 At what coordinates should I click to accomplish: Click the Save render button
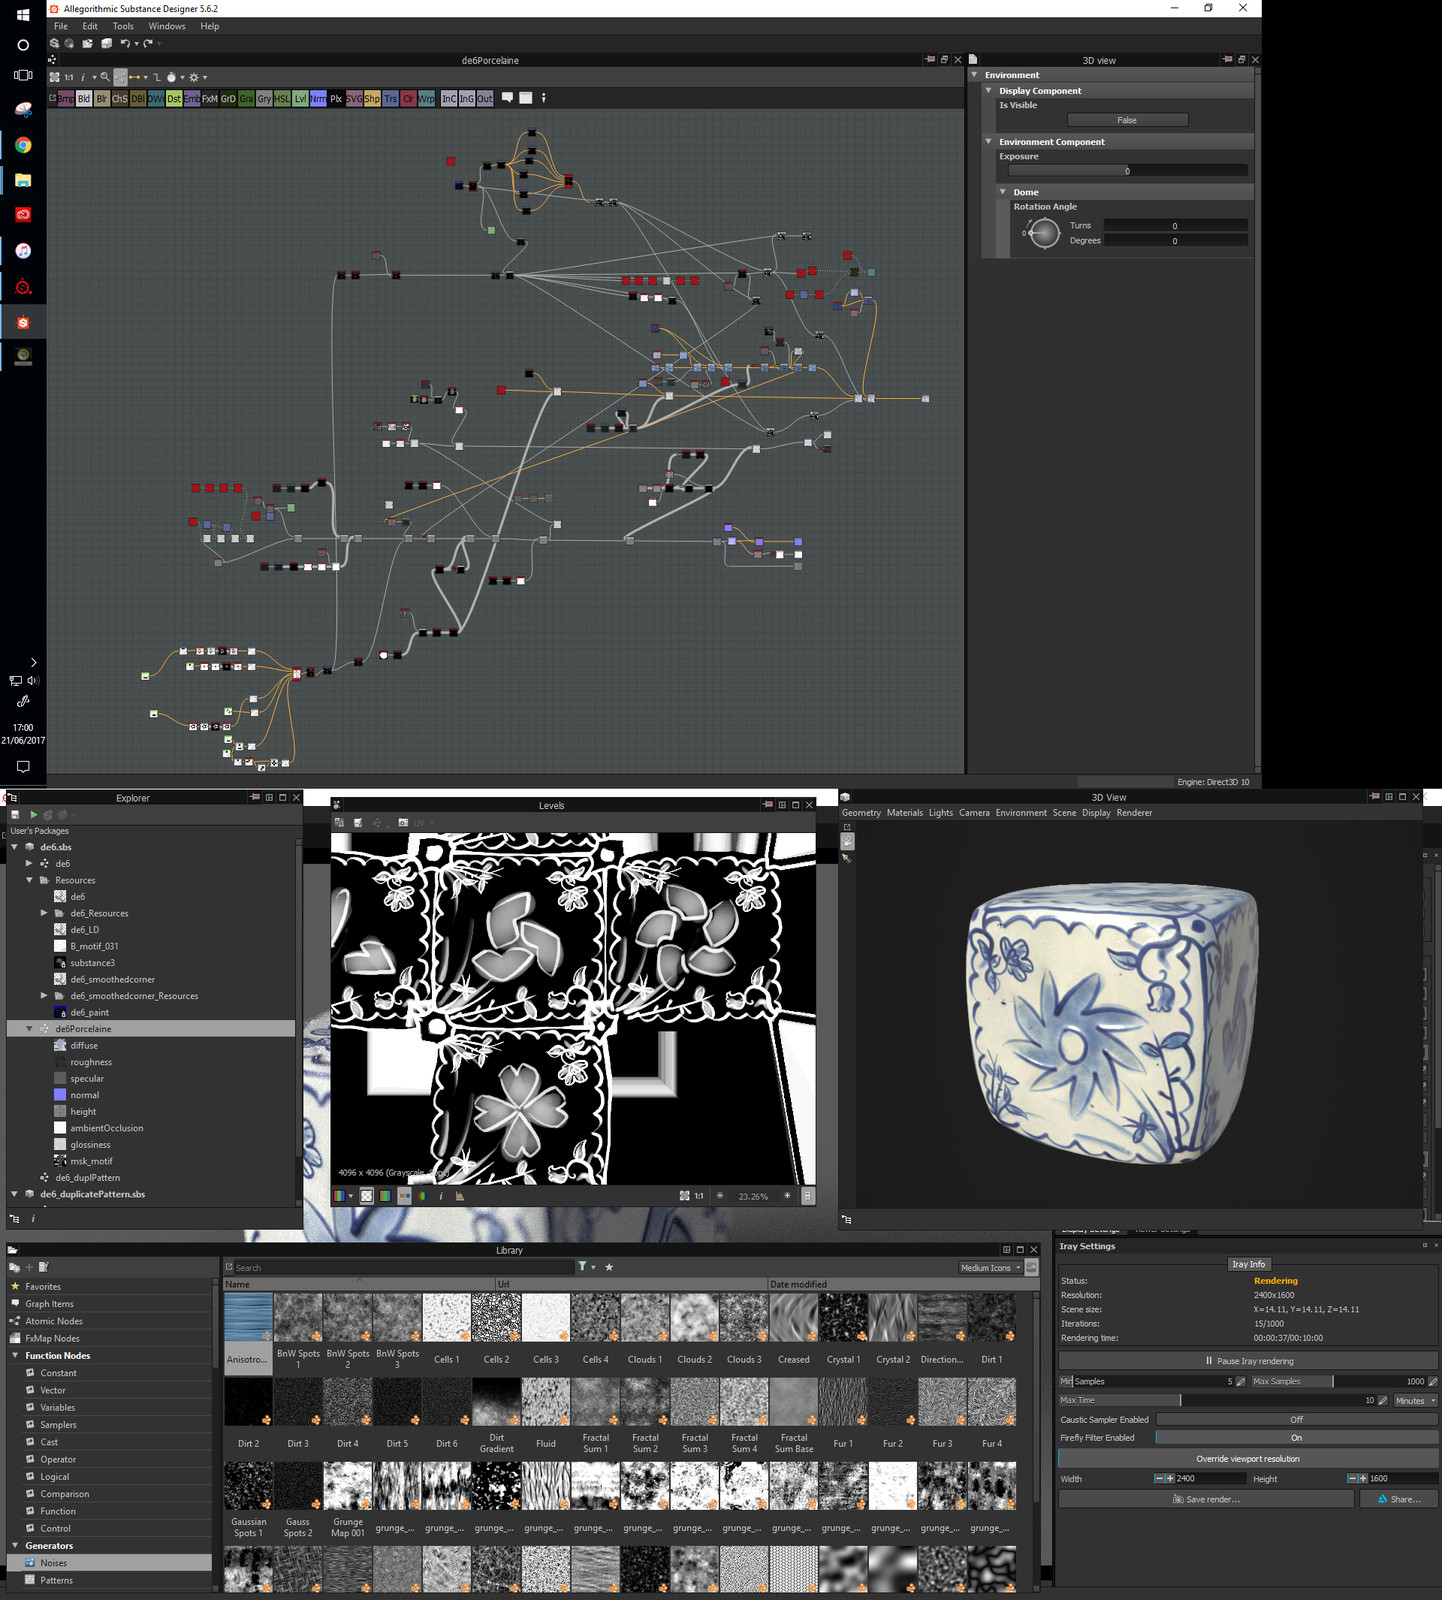1206,1499
